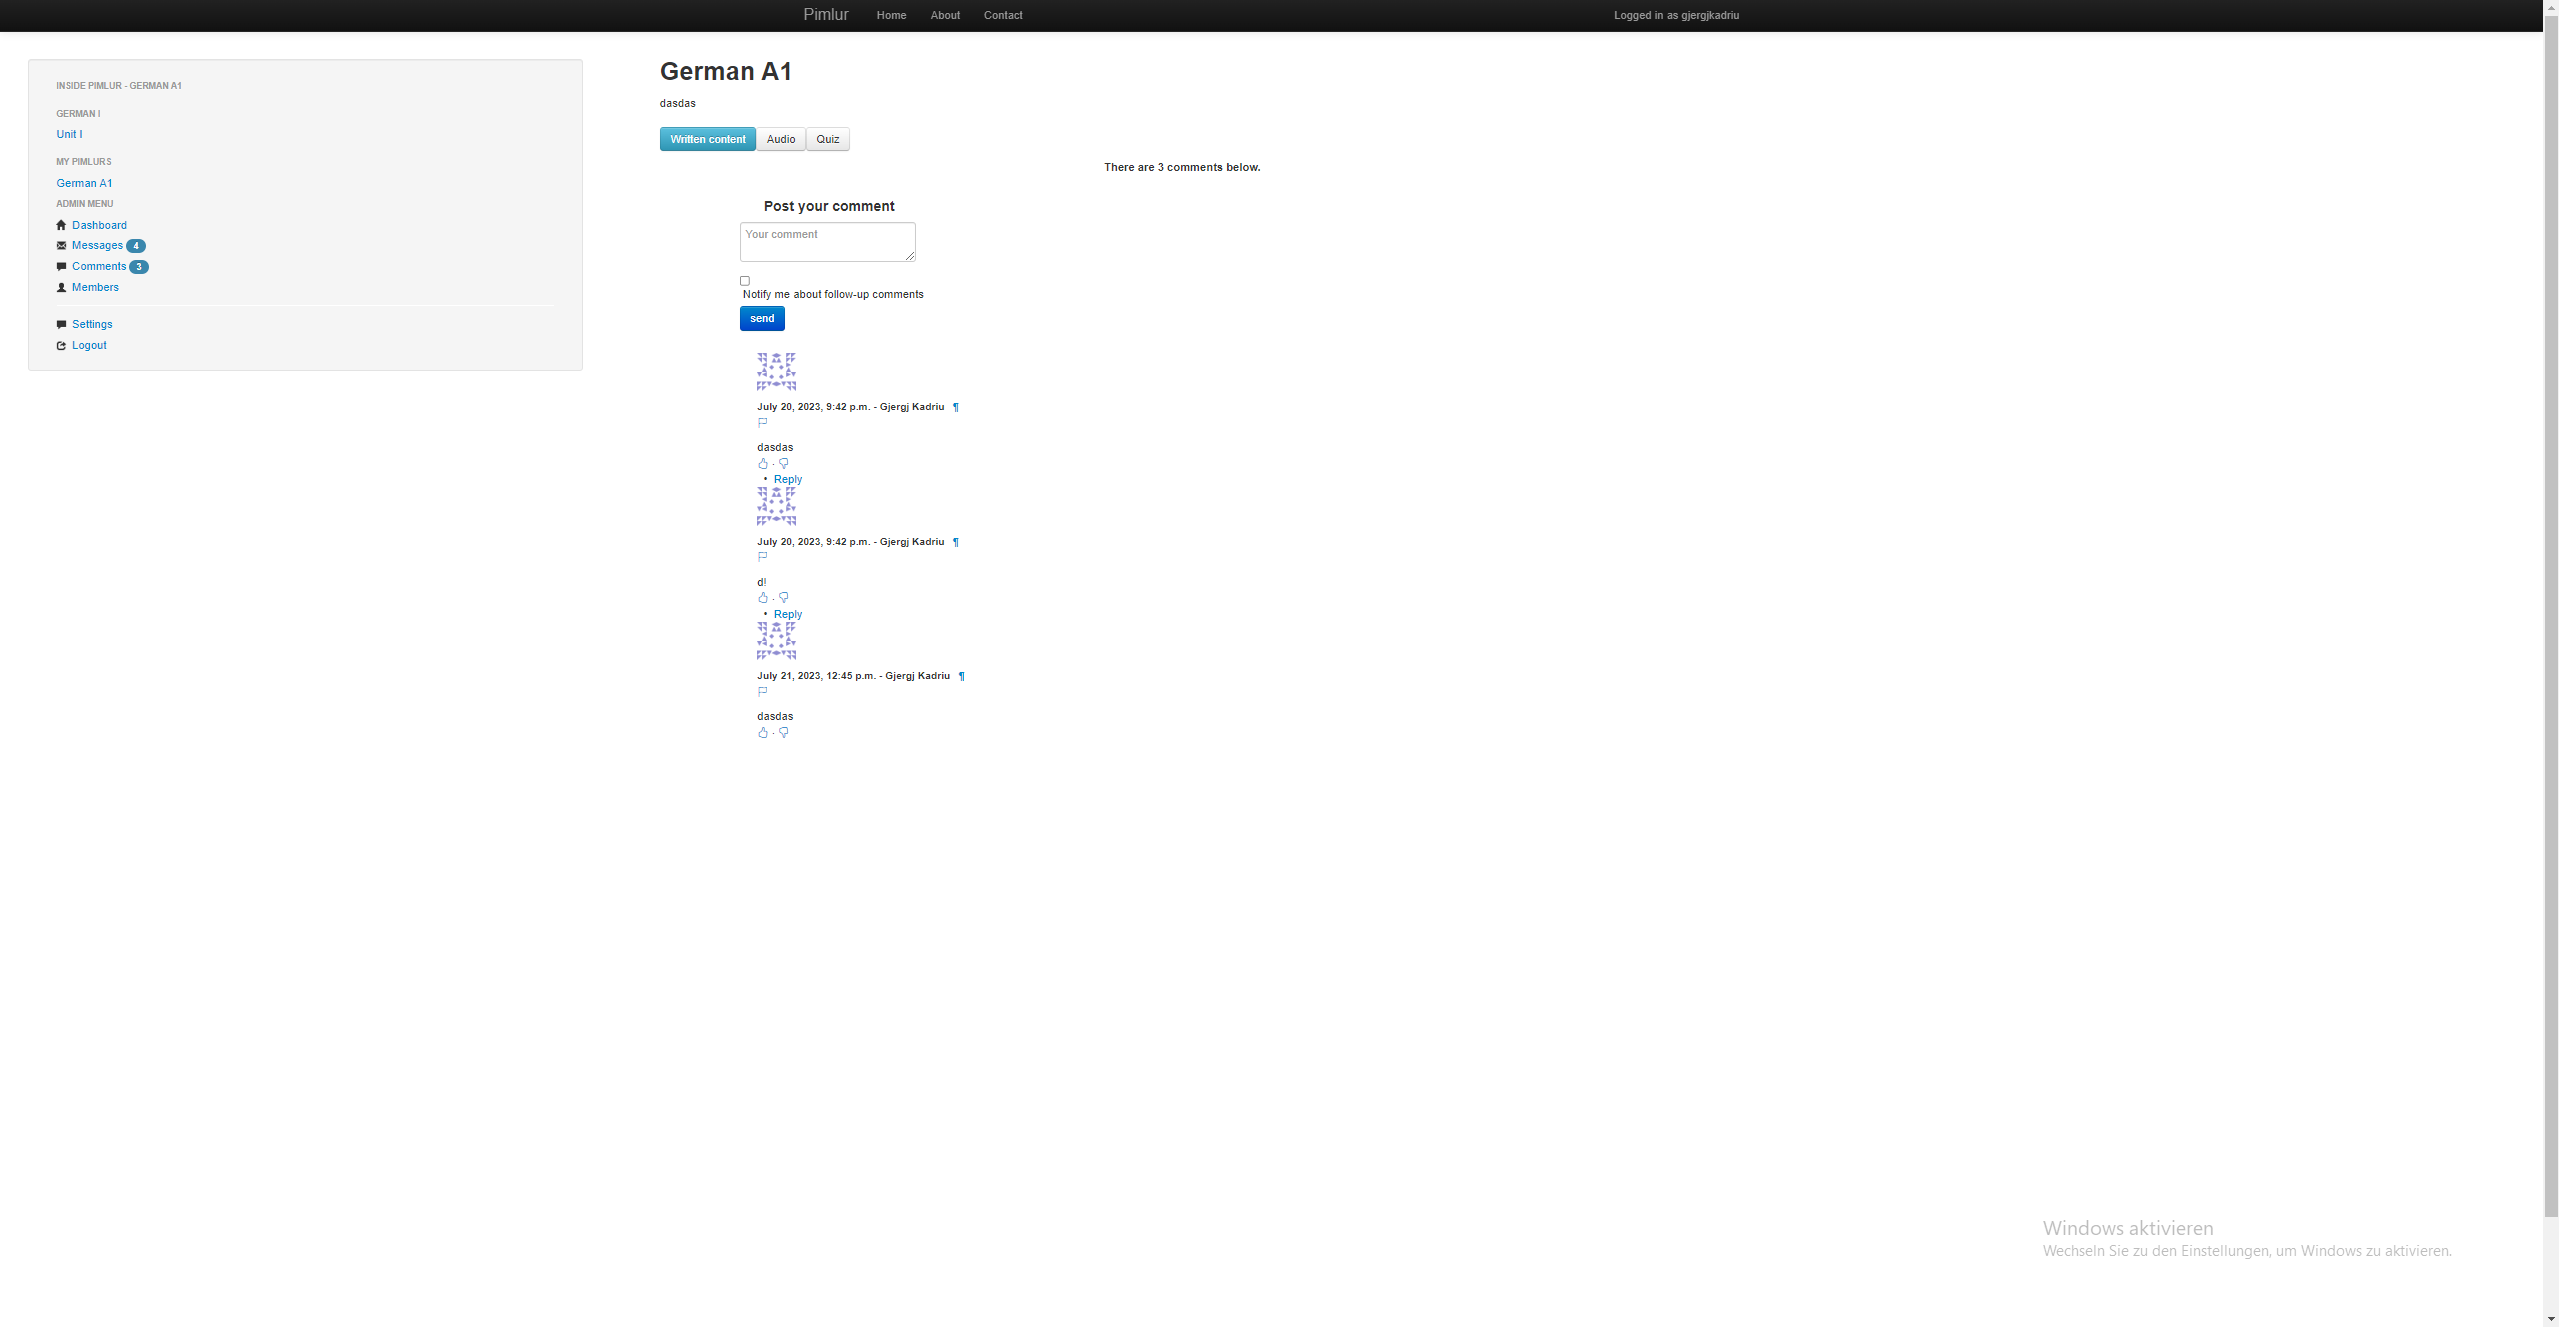Reply to the July 20 'dasdas' comment
Image resolution: width=2559 pixels, height=1327 pixels.
point(788,479)
